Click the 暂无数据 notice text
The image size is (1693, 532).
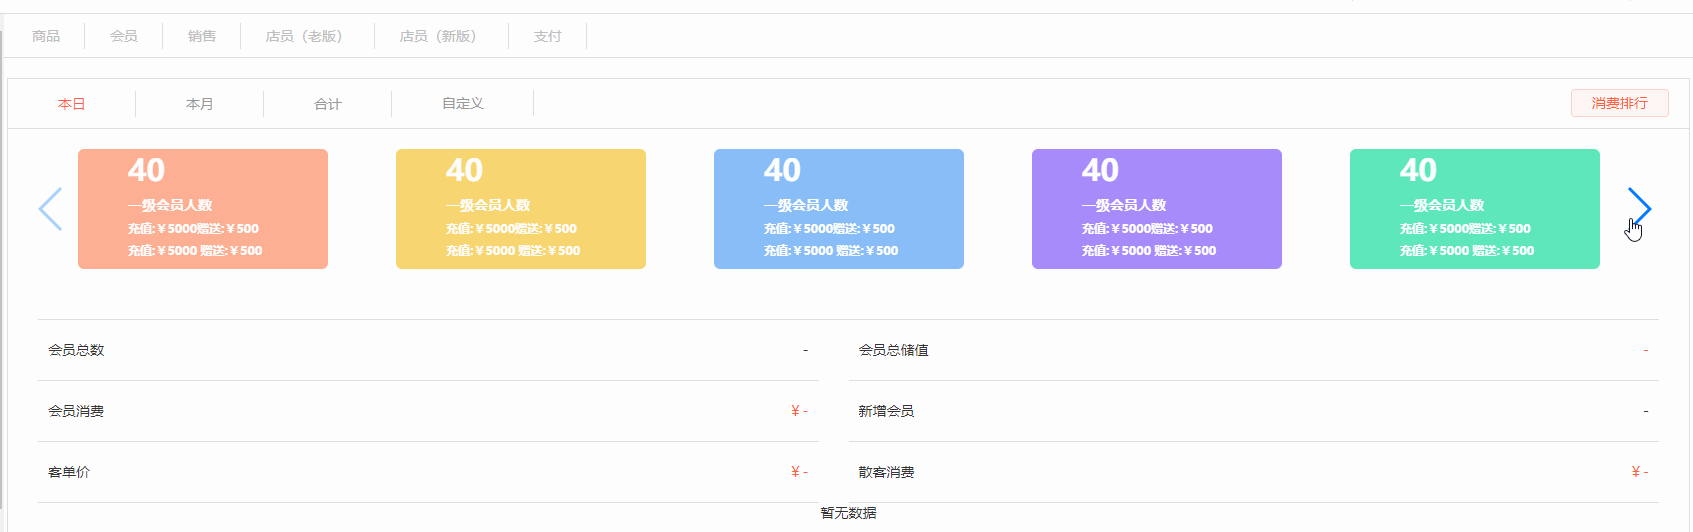pyautogui.click(x=848, y=513)
